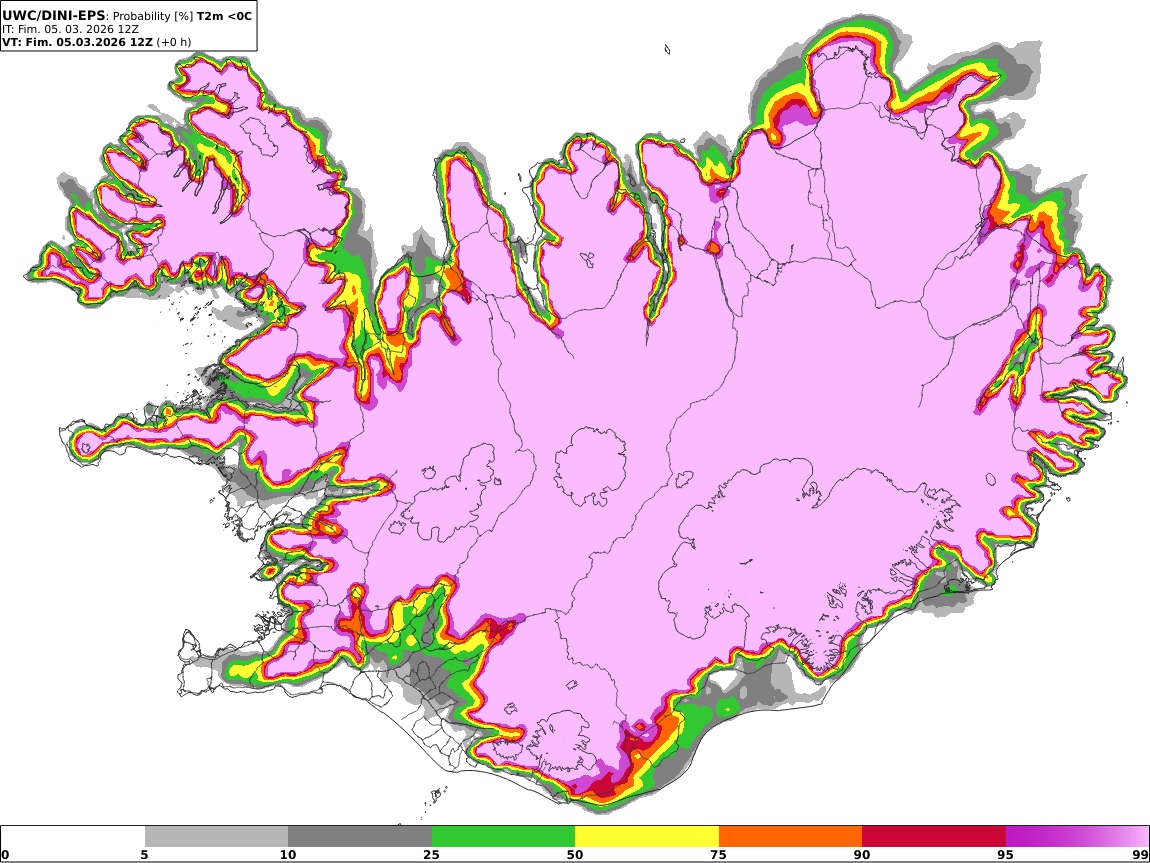Image resolution: width=1150 pixels, height=863 pixels.
Task: Click the 'VT: Fim. 05.03.2026 12Z' line
Action: coord(77,42)
